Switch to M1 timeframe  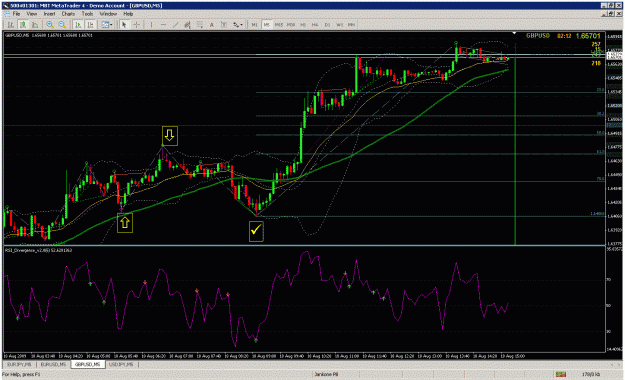coord(254,25)
